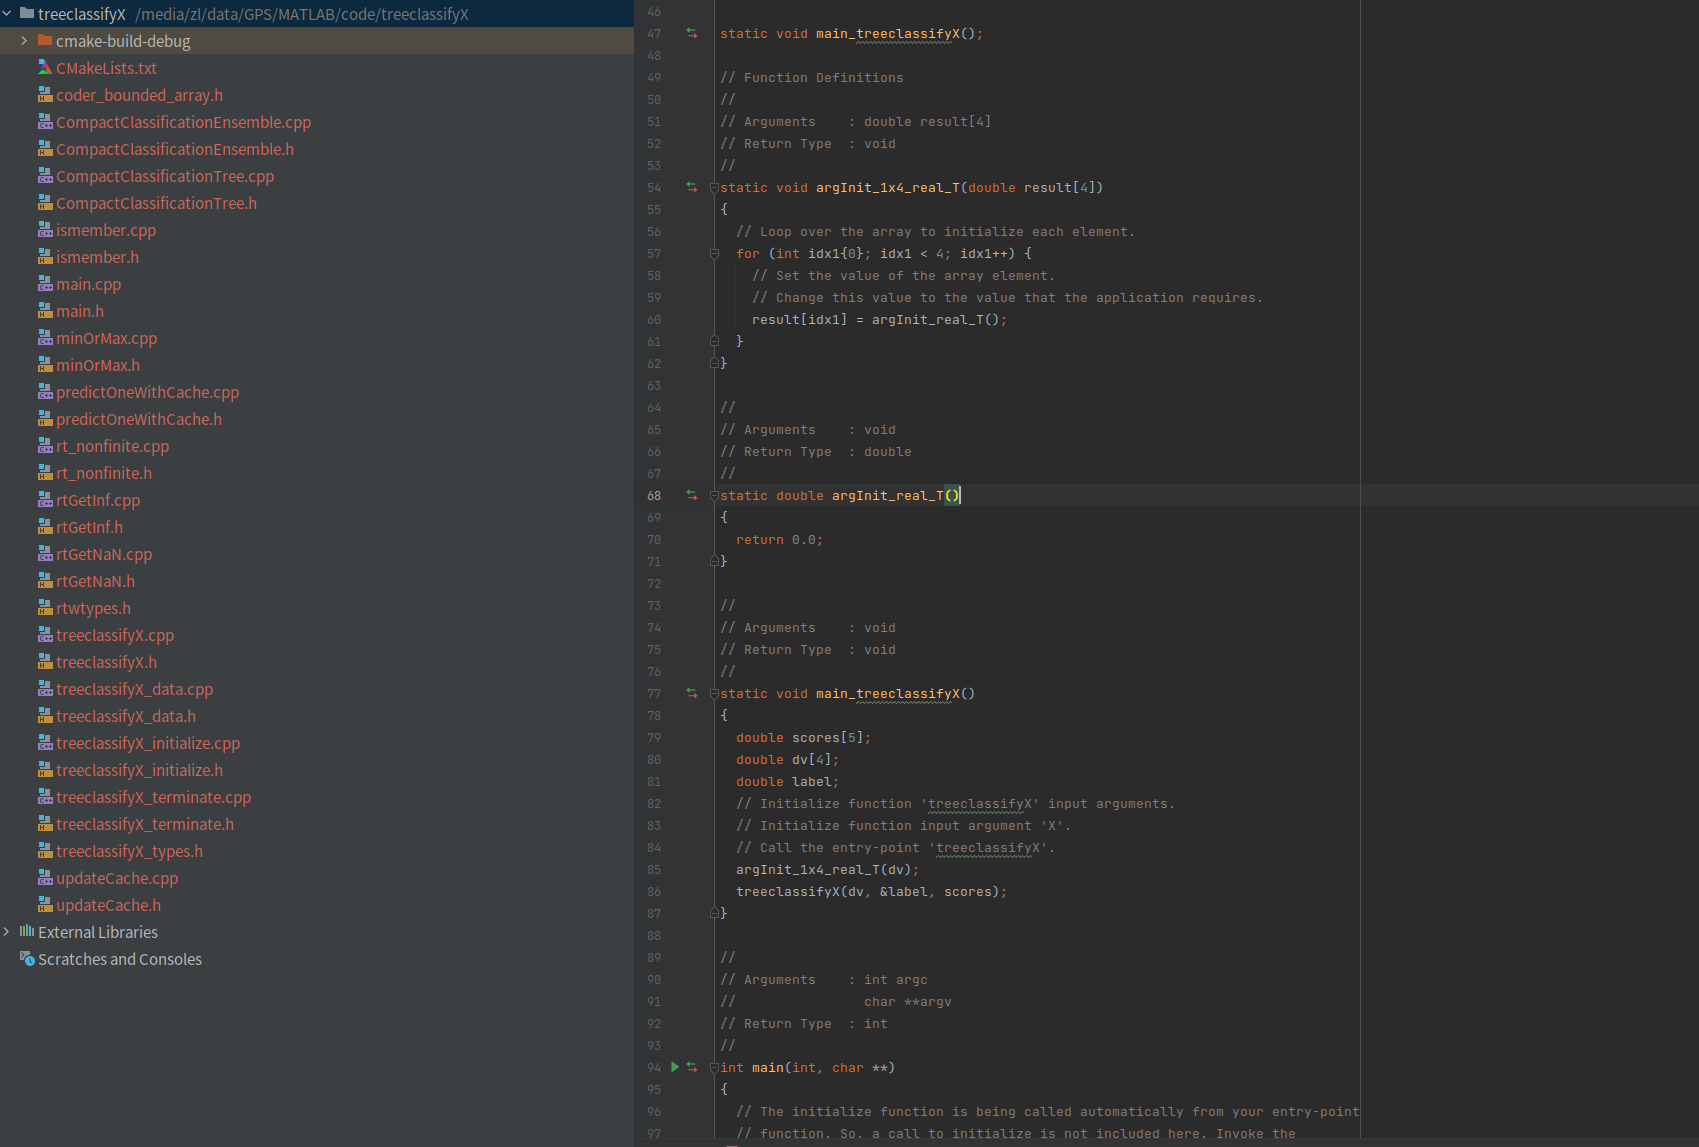The width and height of the screenshot is (1699, 1147).
Task: Open treeclassifyX_terminate.cpp file
Action: click(x=153, y=797)
